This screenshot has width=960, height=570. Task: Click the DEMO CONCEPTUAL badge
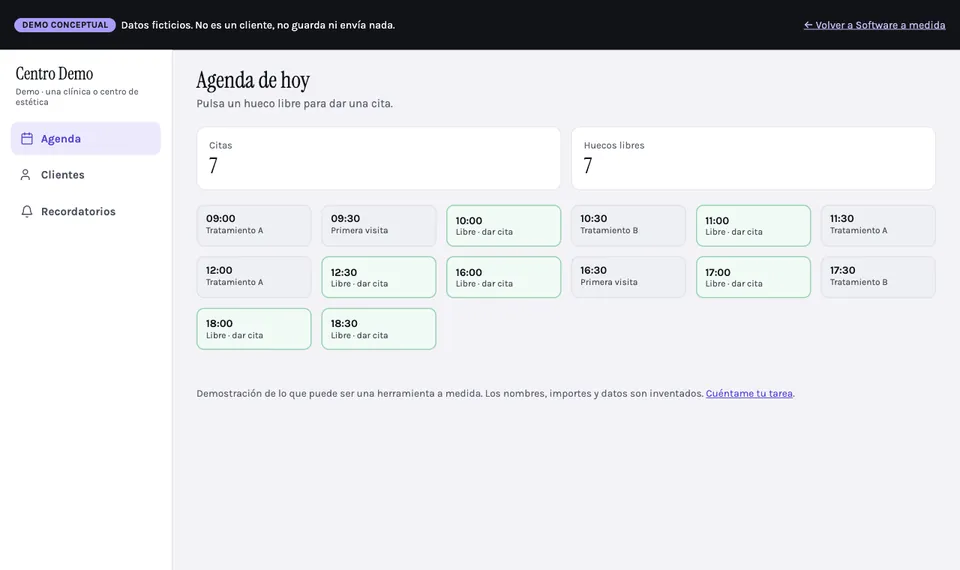[x=65, y=25]
